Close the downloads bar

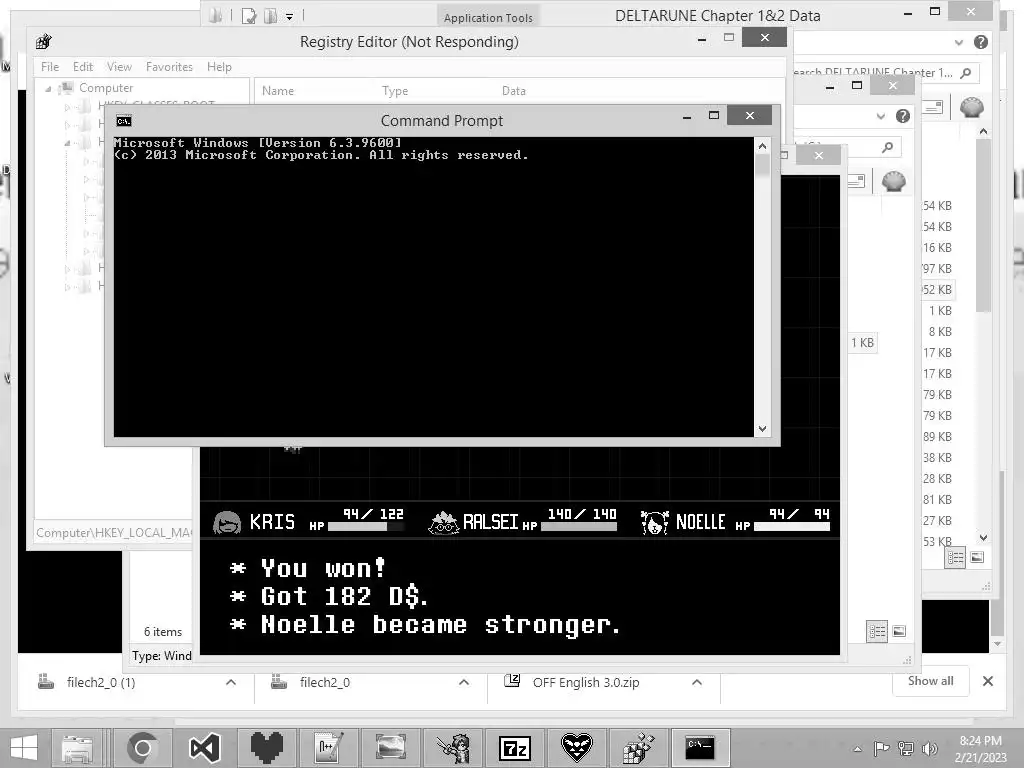(x=987, y=681)
